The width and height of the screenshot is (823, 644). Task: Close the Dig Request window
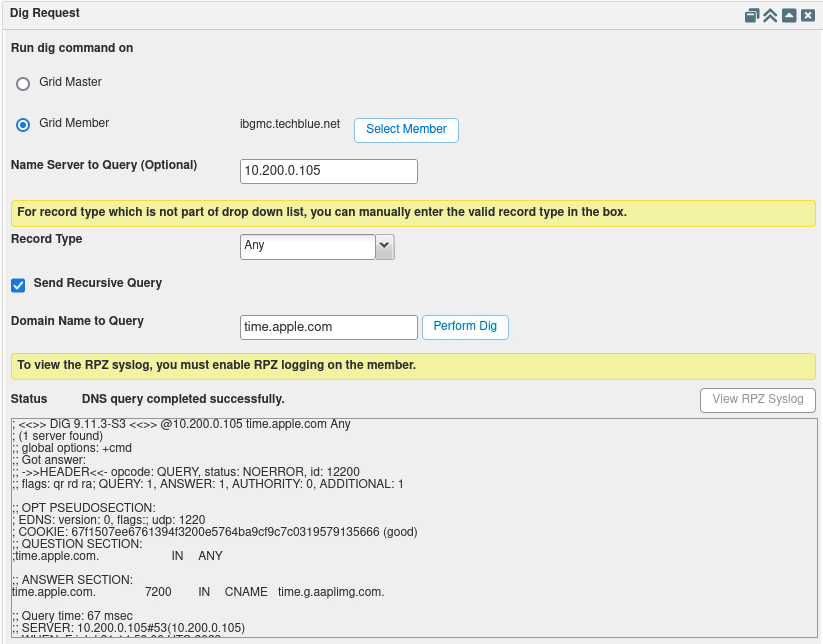coord(808,15)
